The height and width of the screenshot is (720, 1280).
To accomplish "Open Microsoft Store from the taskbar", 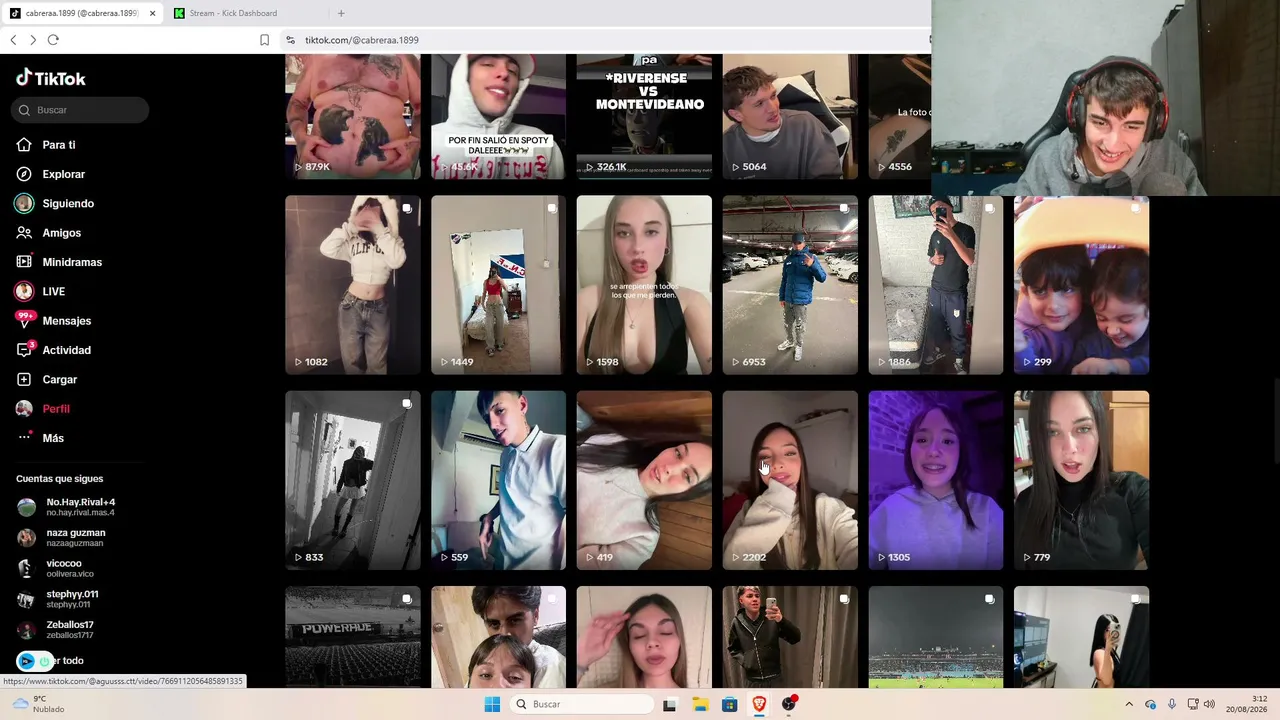I will (730, 704).
